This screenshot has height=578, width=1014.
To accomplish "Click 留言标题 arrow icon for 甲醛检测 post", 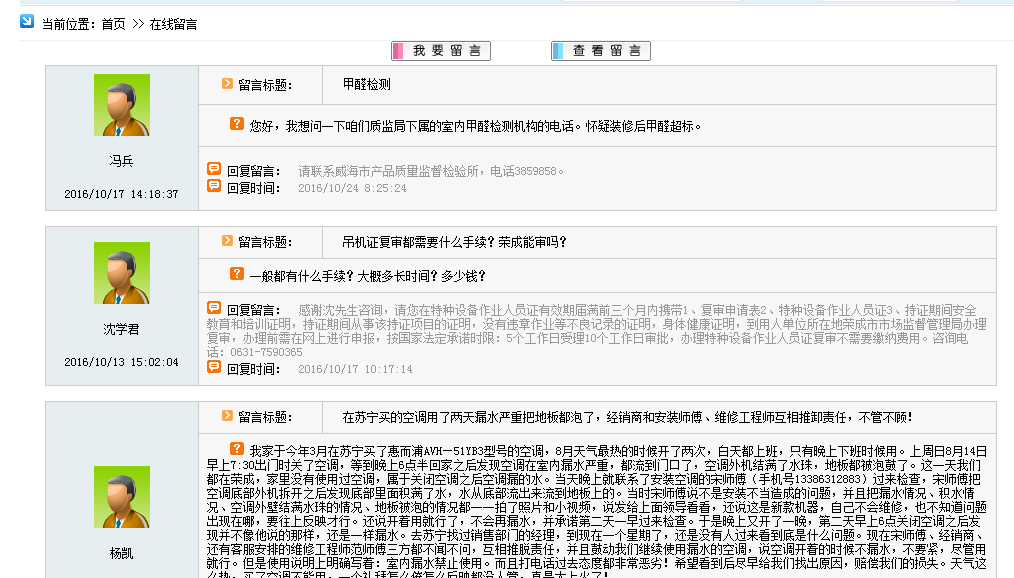I will (228, 84).
